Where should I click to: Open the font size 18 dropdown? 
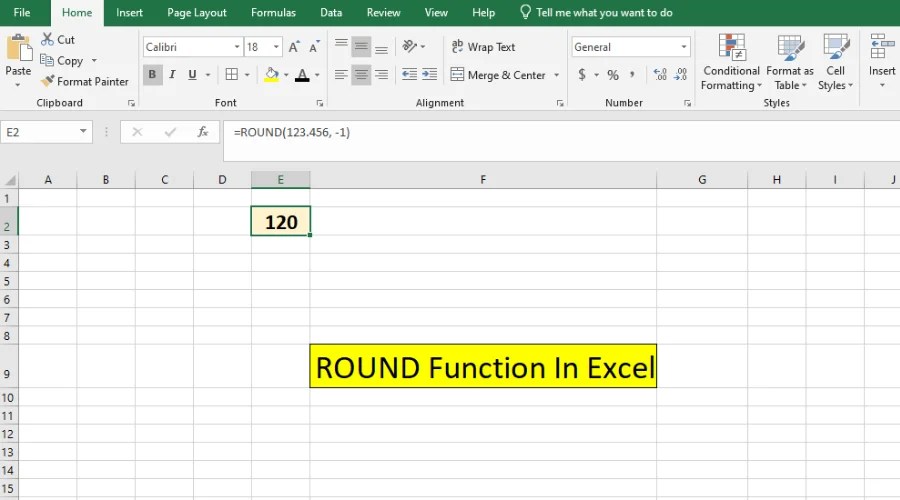click(276, 47)
